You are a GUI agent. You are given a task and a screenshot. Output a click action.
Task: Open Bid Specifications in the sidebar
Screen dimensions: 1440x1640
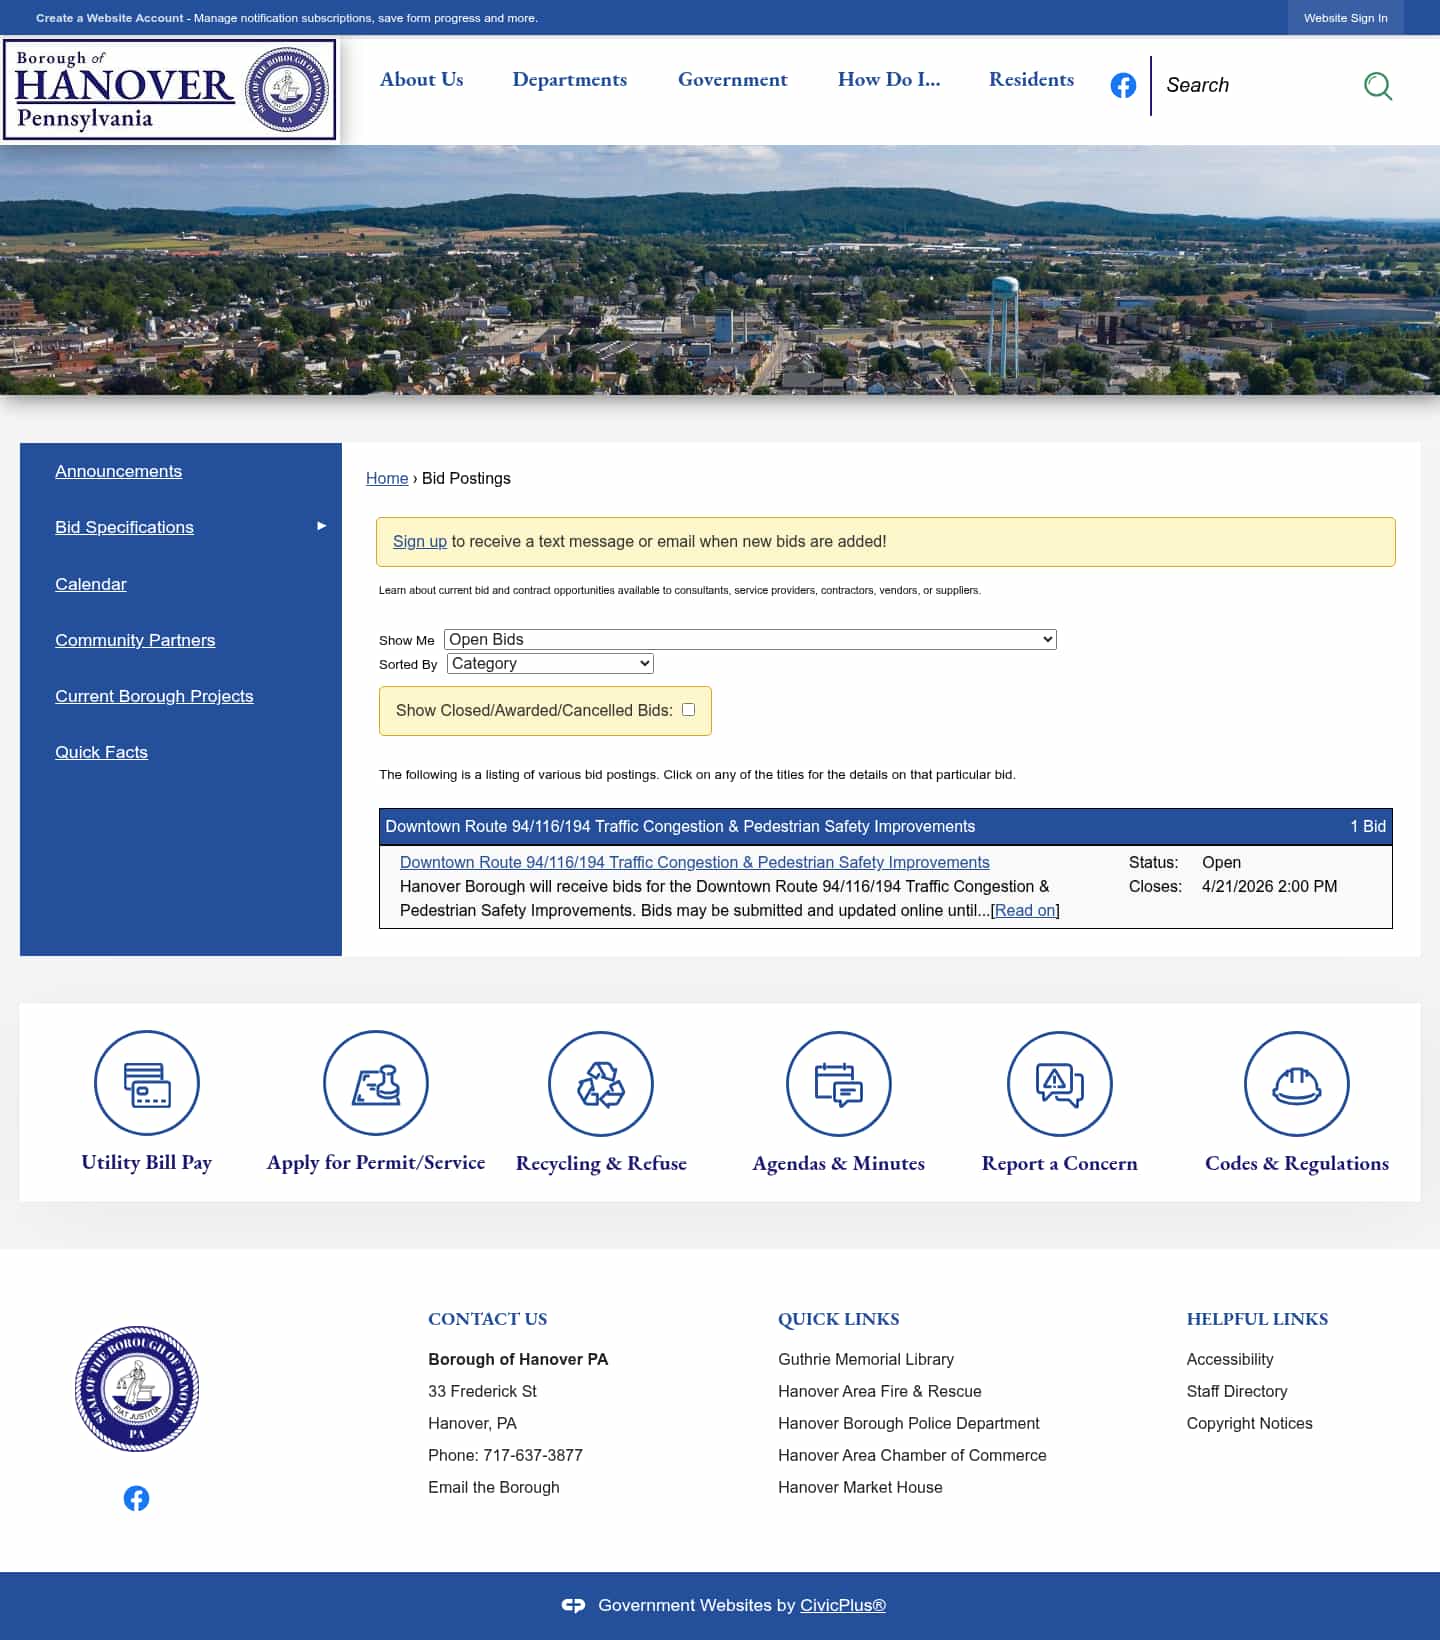coord(124,527)
